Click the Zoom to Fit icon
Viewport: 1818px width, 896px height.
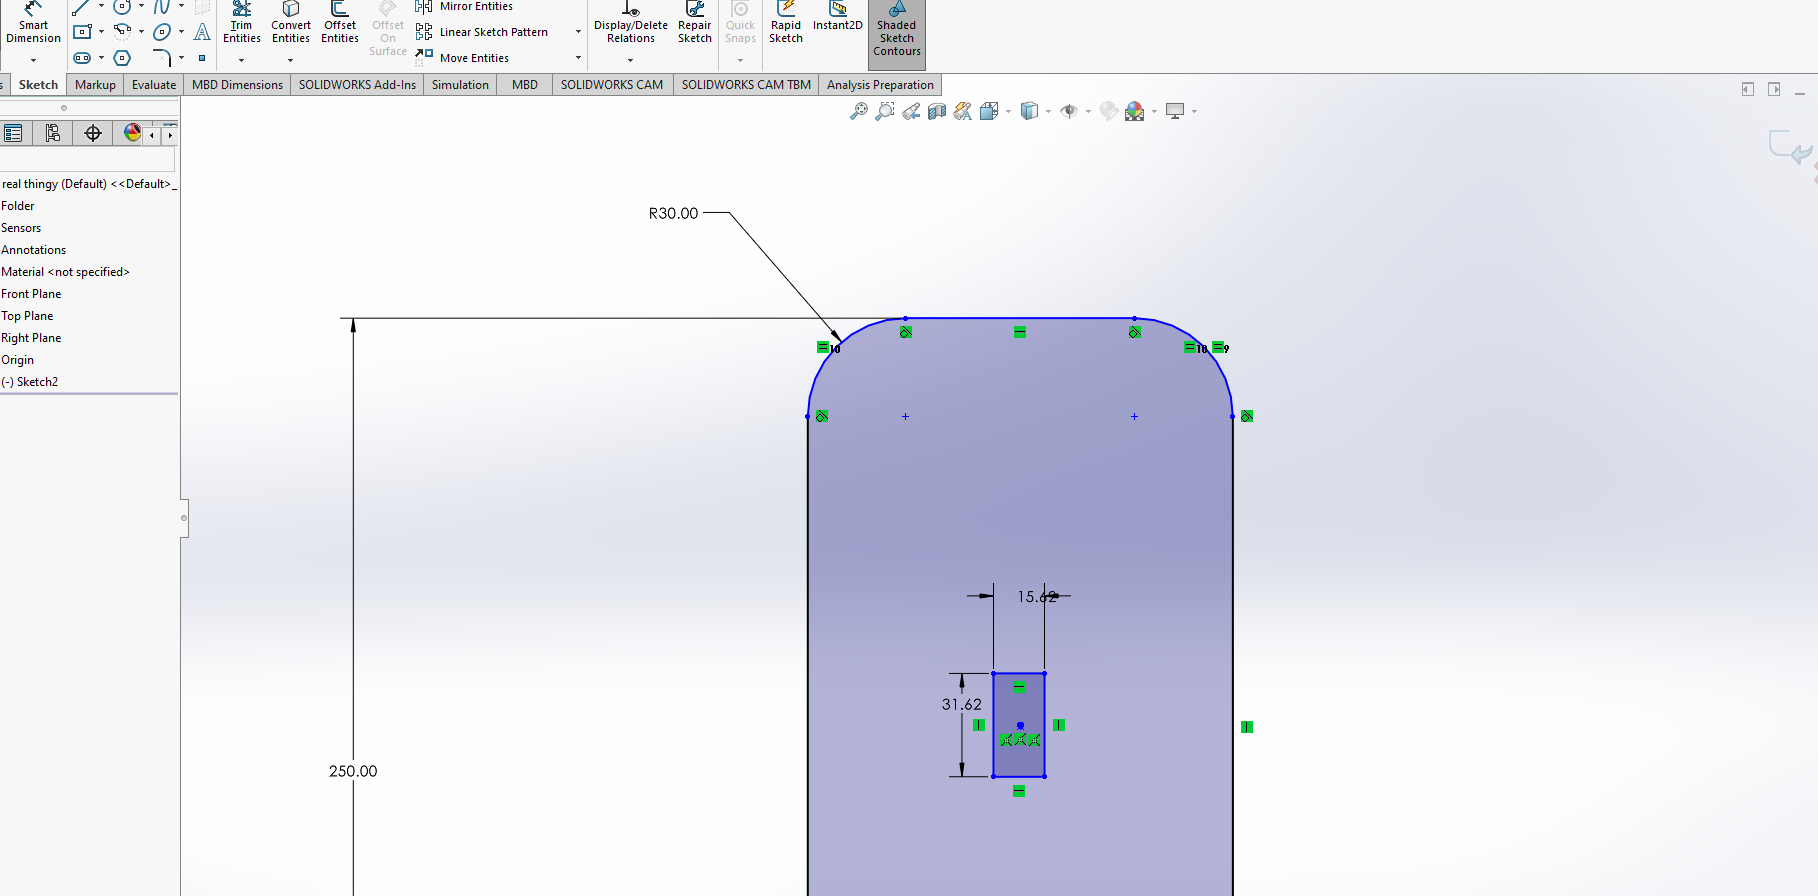858,112
